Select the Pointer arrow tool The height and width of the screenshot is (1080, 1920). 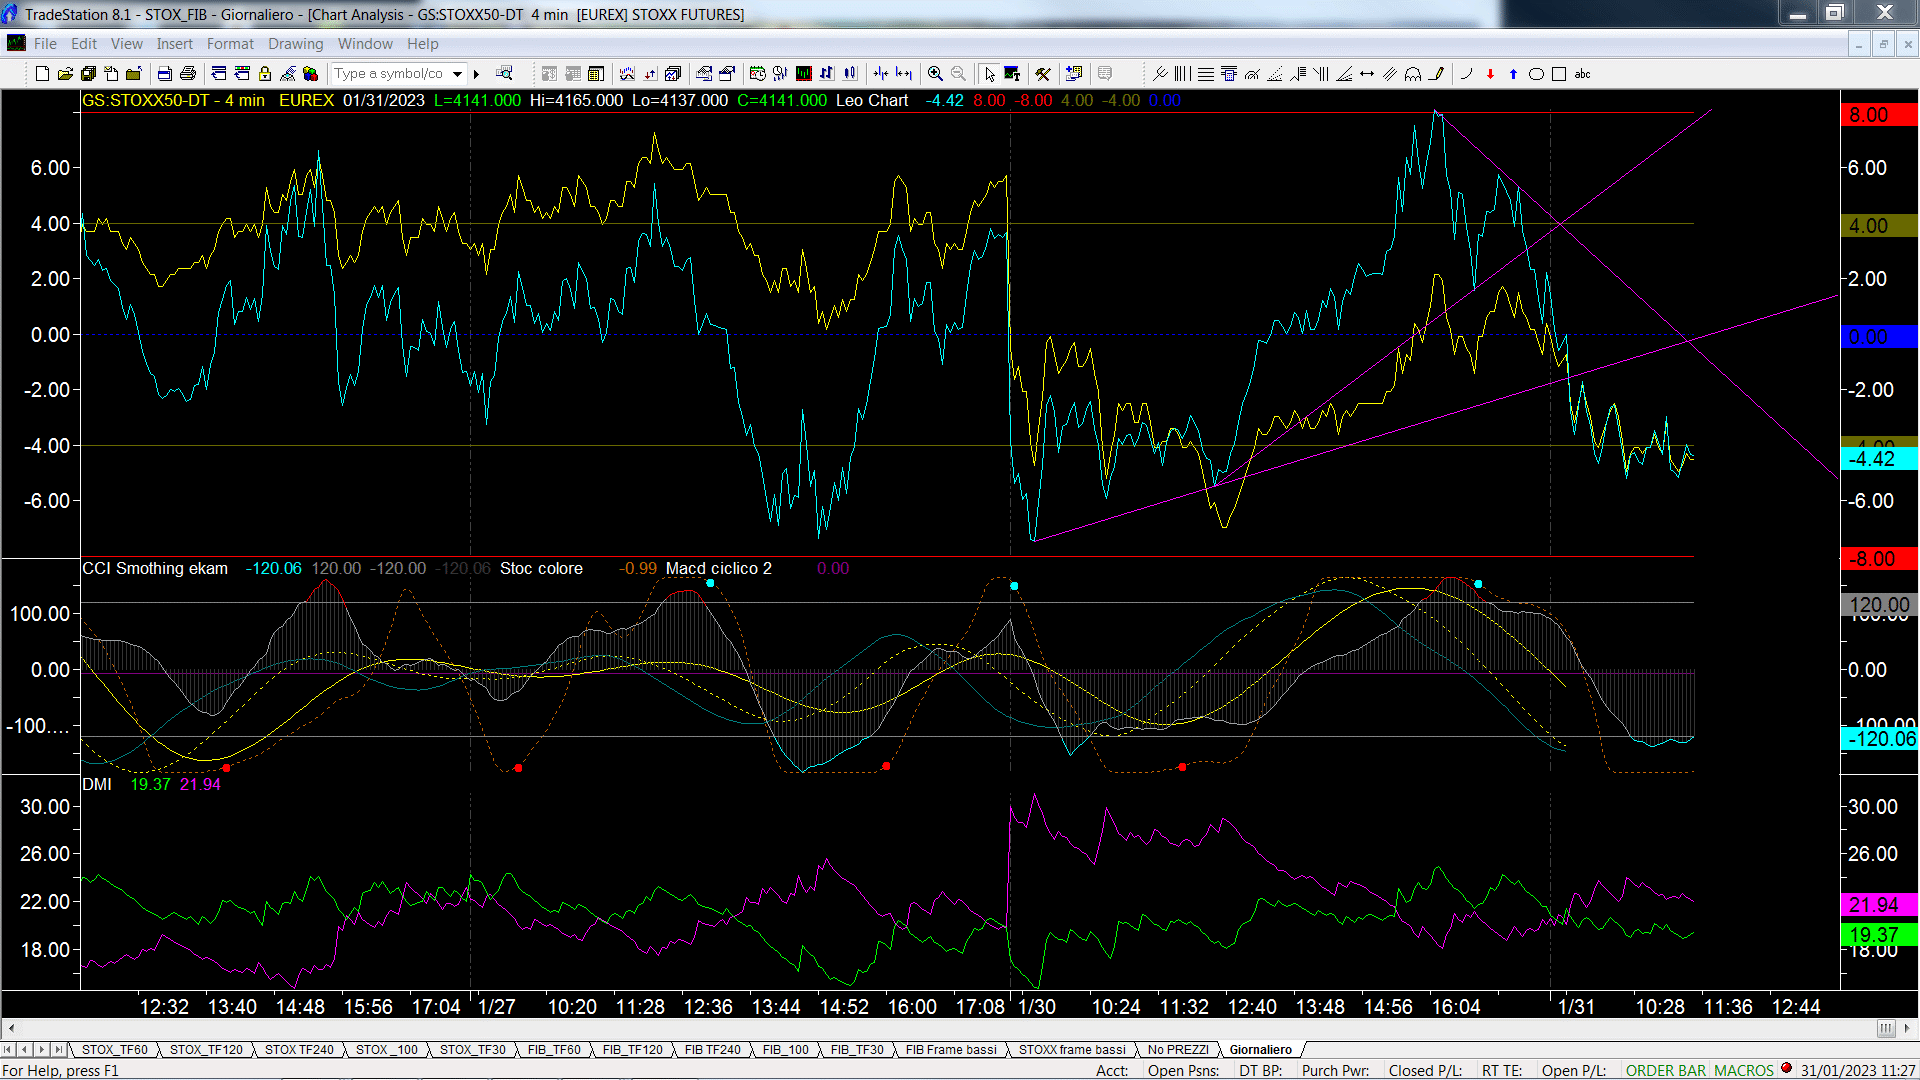click(x=989, y=74)
